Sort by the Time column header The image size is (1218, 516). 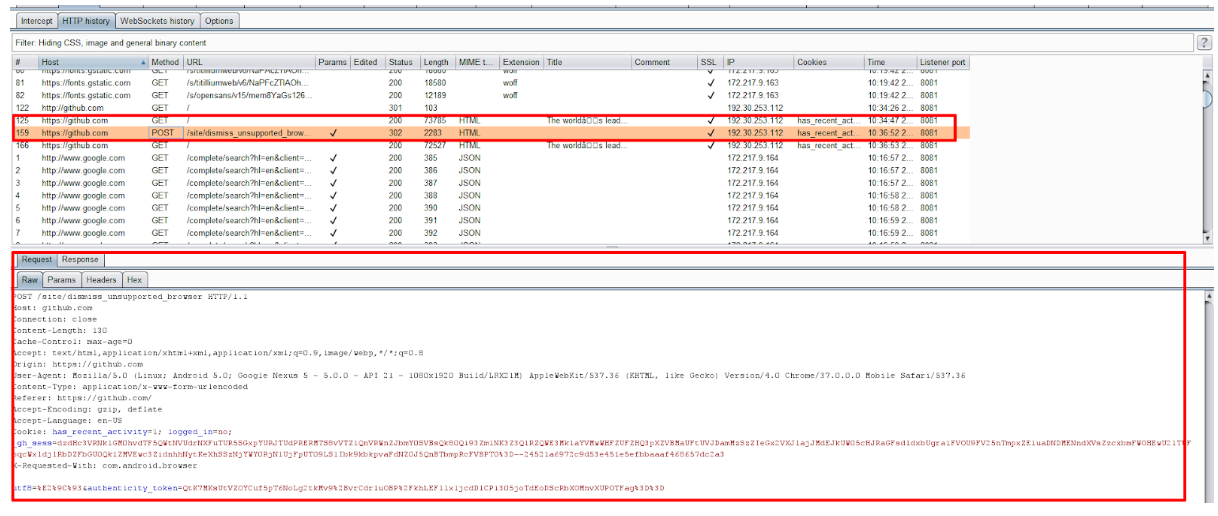[890, 62]
